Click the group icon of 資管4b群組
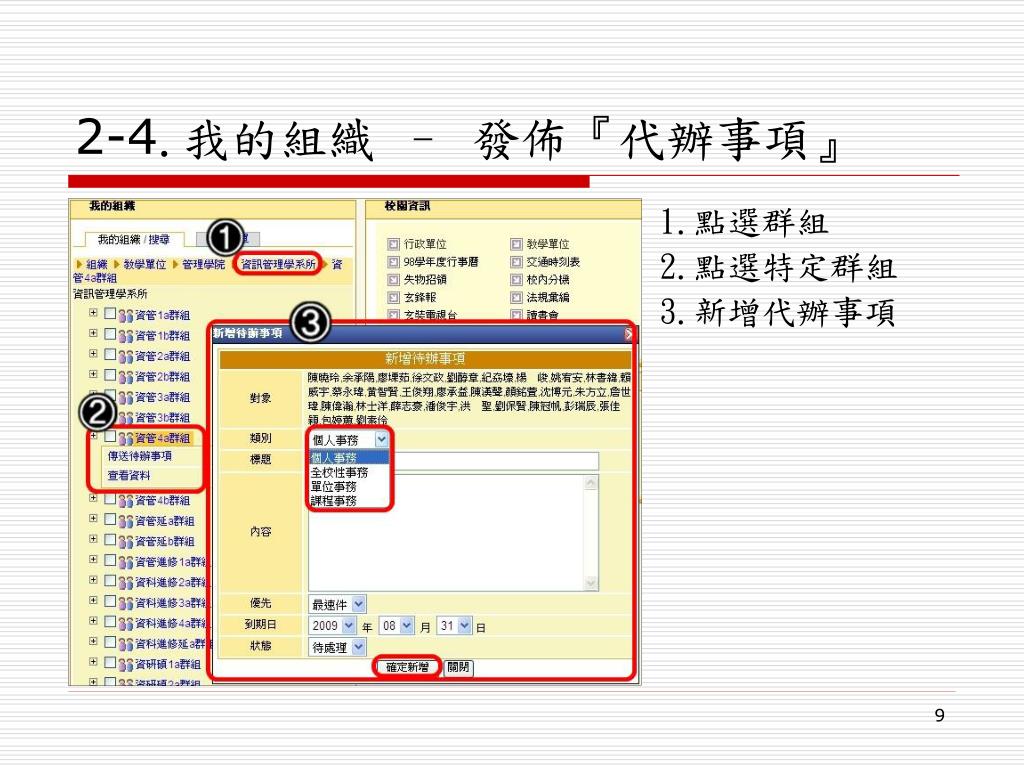Image resolution: width=1024 pixels, height=768 pixels. click(125, 501)
